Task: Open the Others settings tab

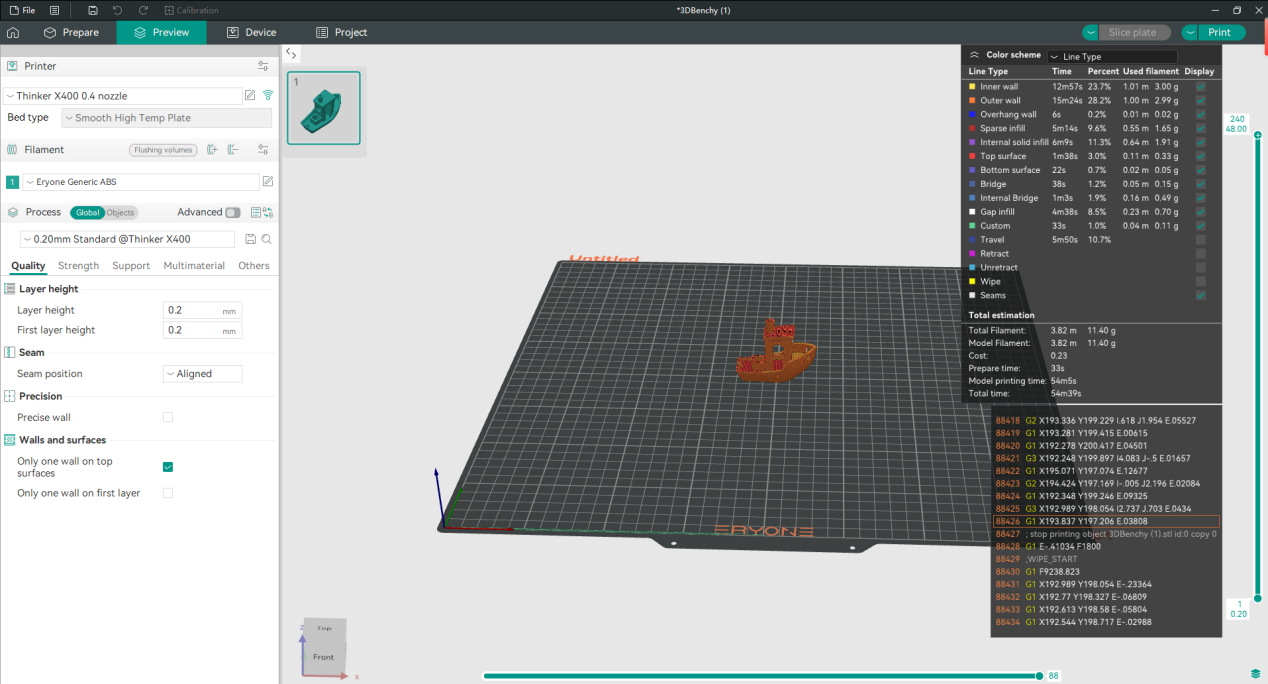Action: (254, 266)
